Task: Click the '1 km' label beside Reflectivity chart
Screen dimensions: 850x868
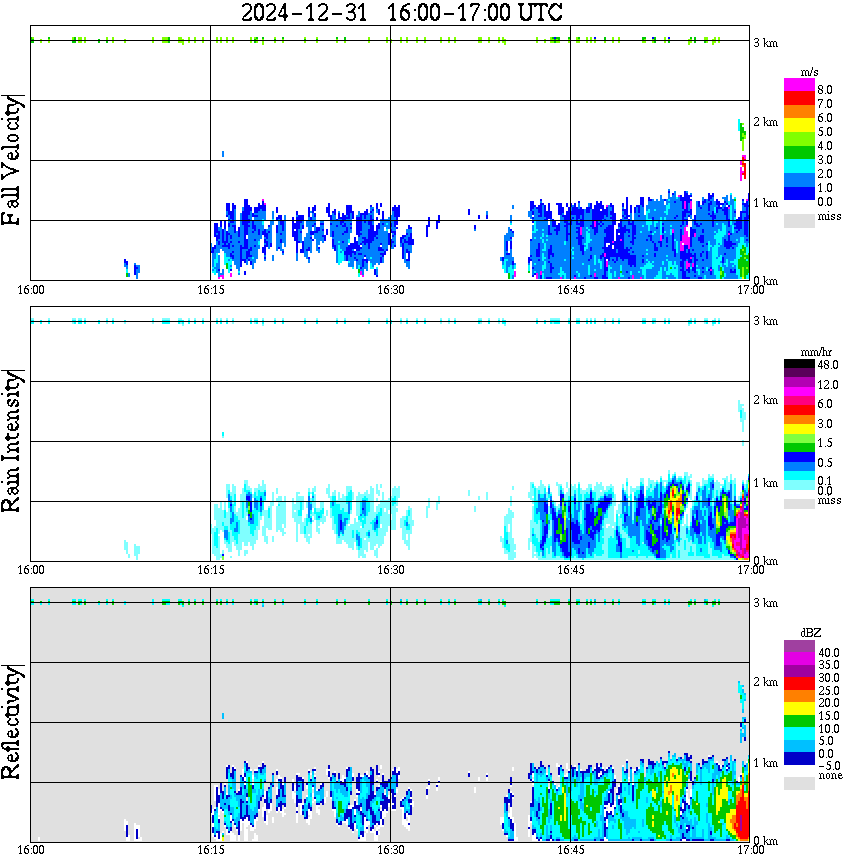Action: pos(765,763)
